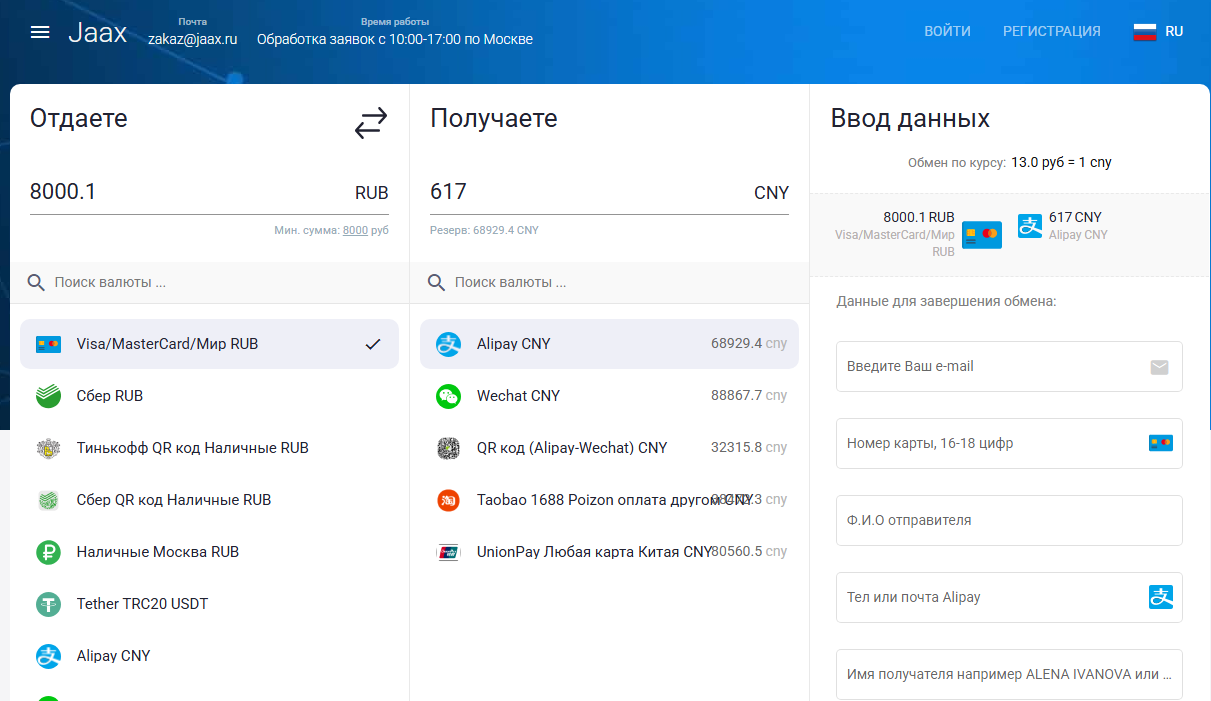
Task: Click the exchange rate 13.0 руб = 1 cny
Action: pyautogui.click(x=1061, y=162)
